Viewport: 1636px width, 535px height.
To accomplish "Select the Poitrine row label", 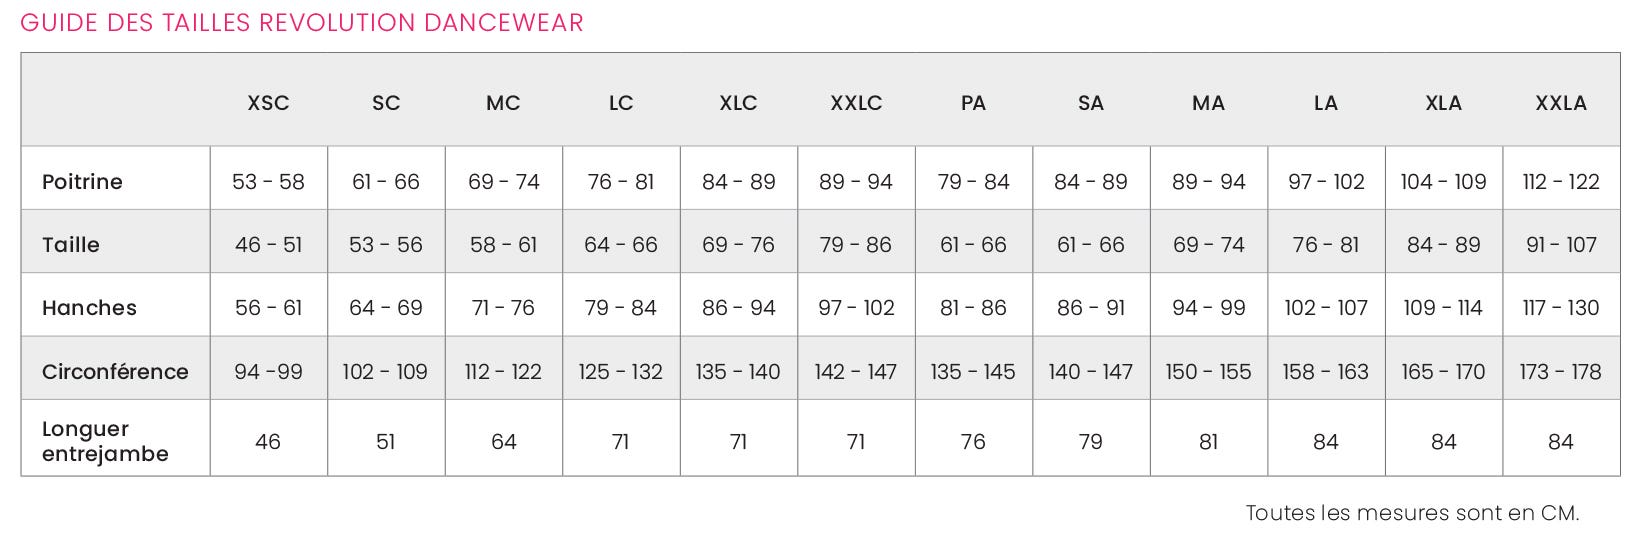I will click(x=82, y=182).
